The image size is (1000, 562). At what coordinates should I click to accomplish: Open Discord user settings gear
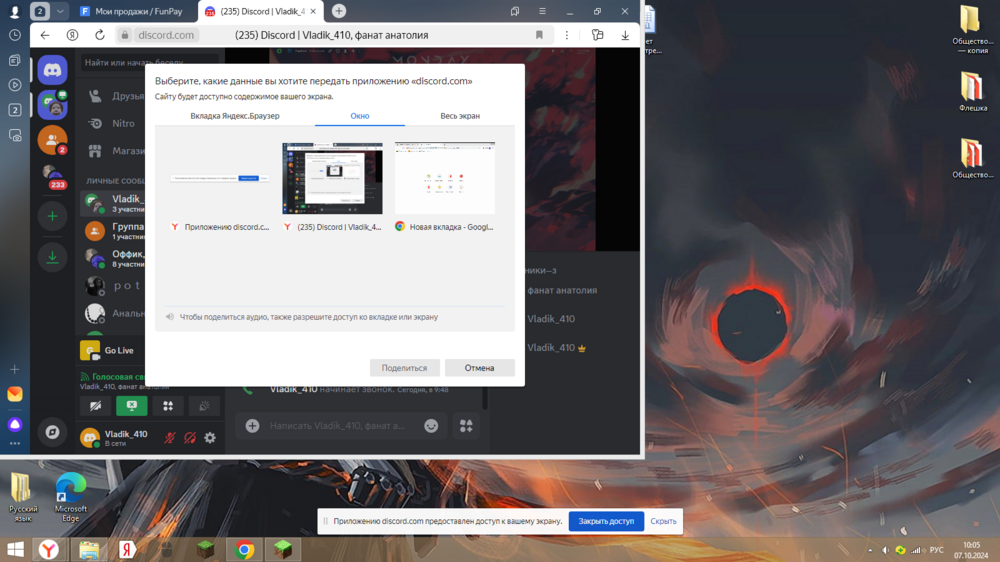click(x=210, y=438)
